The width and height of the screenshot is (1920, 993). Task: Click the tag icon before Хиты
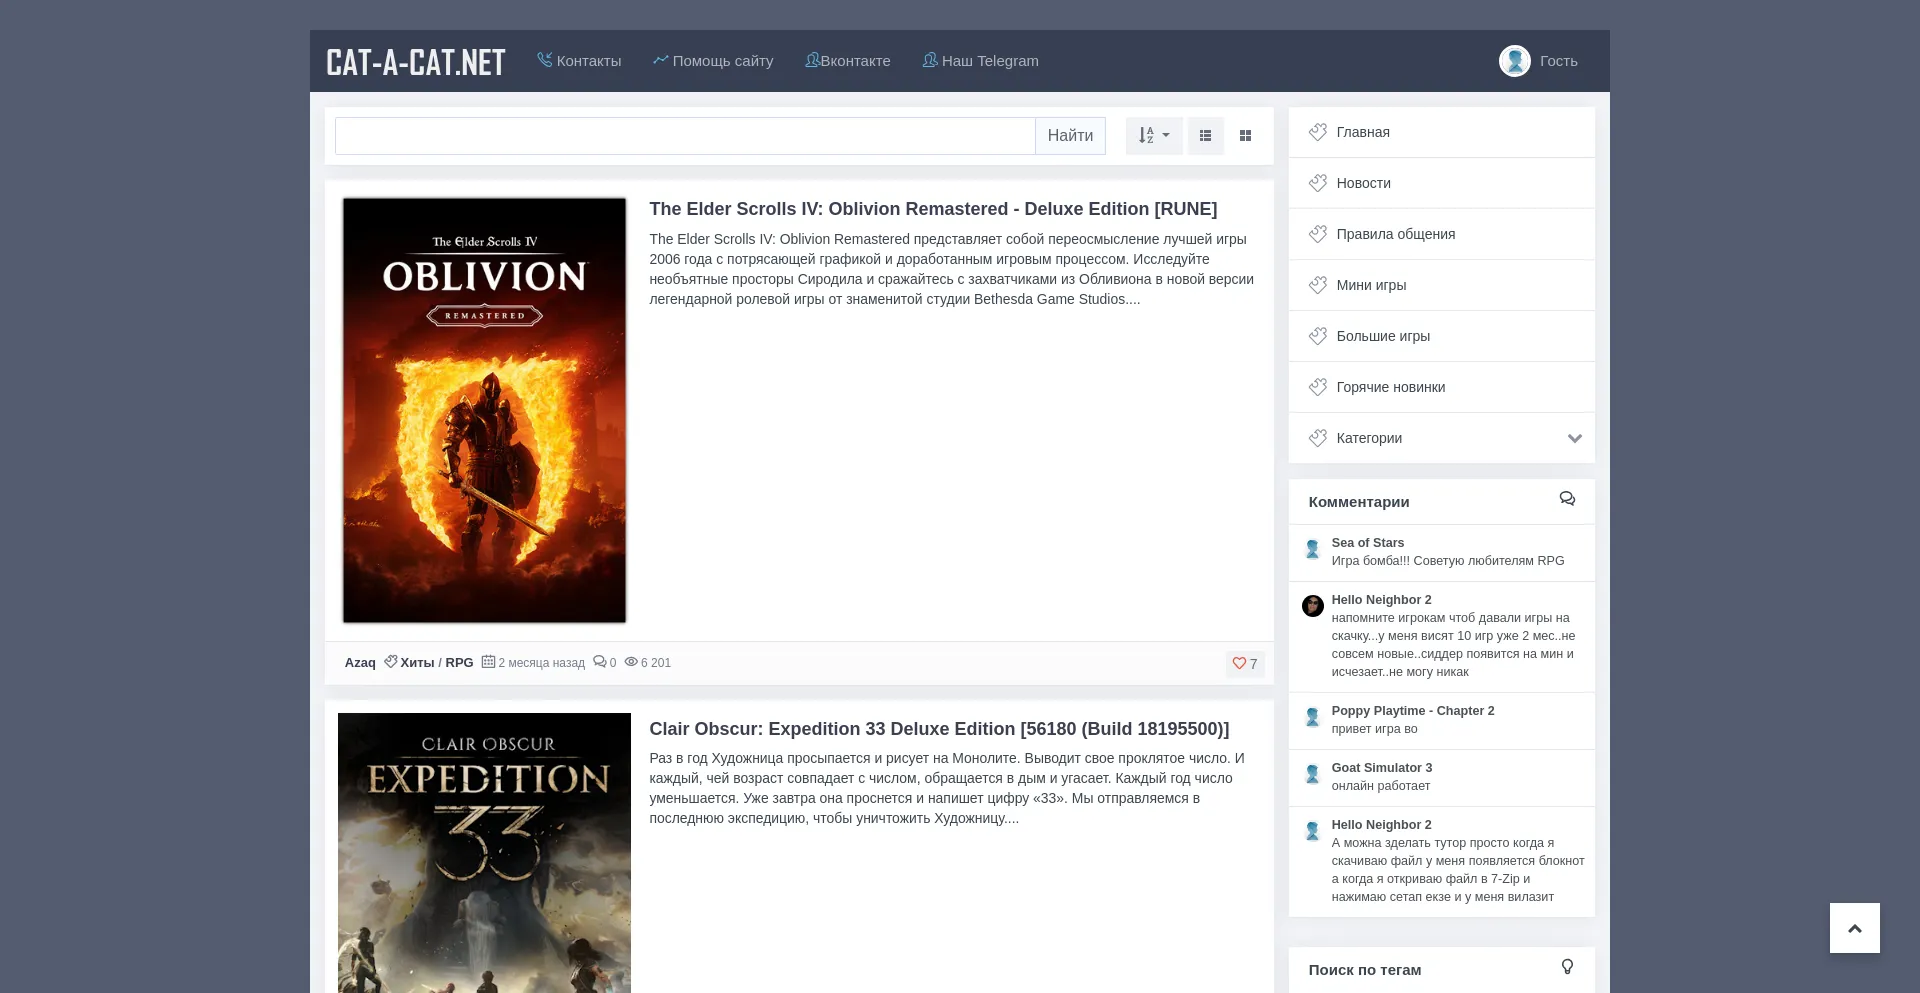tap(391, 662)
